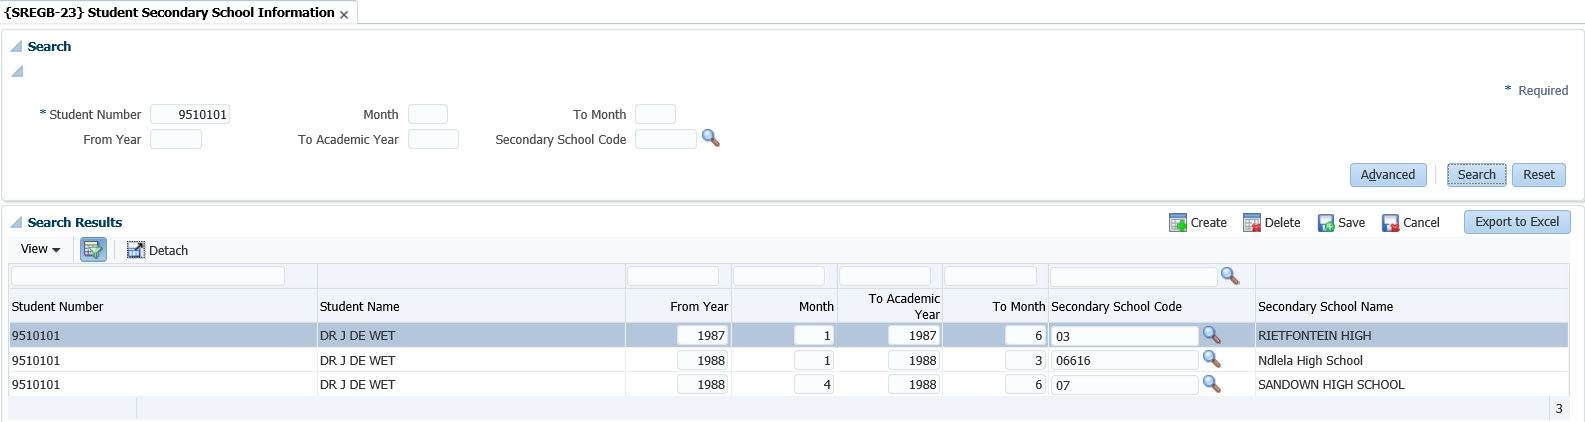
Task: Click the Cancel icon in results toolbar
Action: point(1390,222)
